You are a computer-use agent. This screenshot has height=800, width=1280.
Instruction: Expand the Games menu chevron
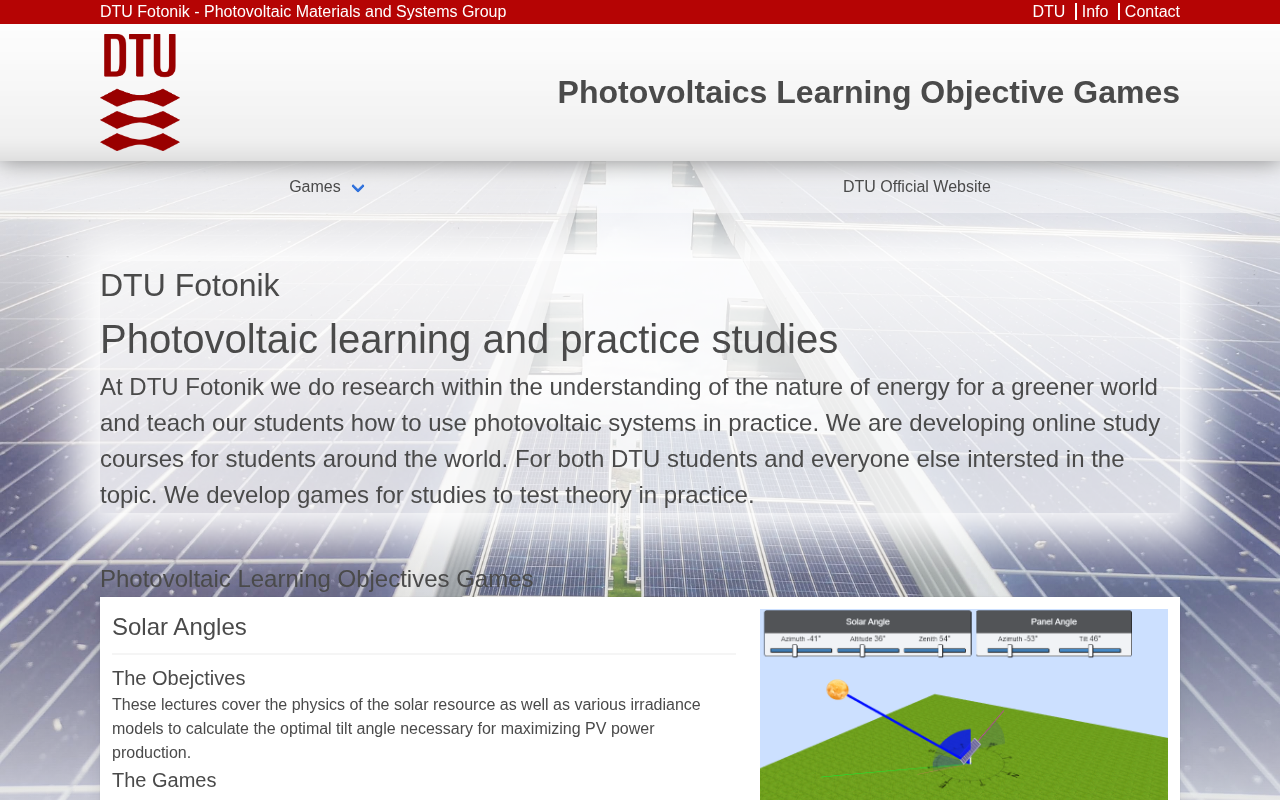point(358,188)
